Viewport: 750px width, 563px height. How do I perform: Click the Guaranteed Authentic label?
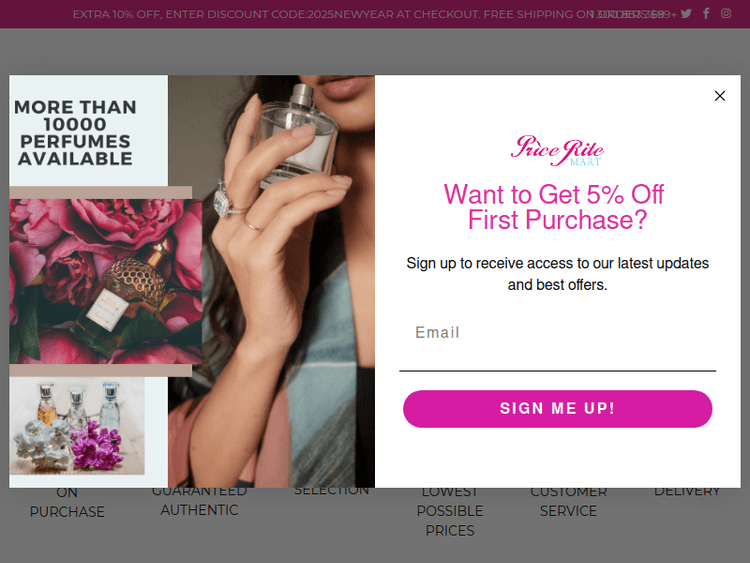199,501
